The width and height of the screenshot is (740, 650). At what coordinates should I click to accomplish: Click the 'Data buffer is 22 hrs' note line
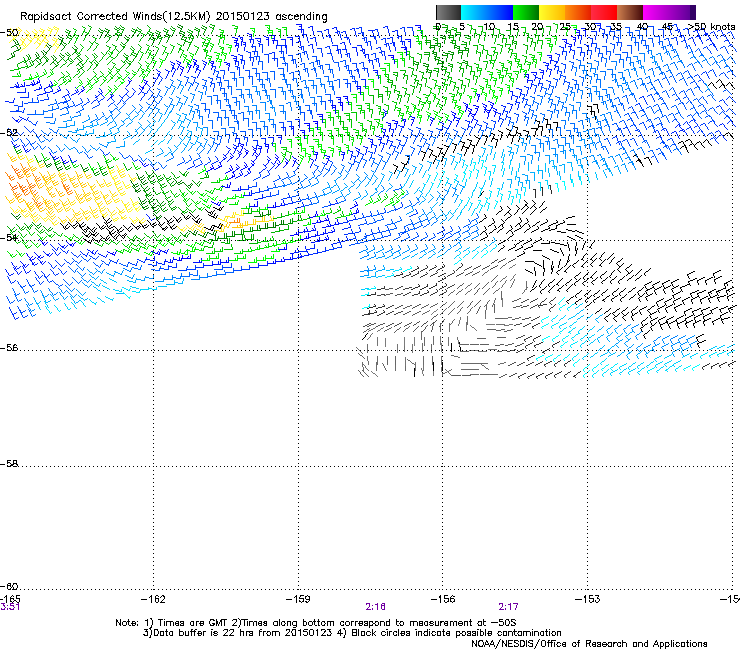tap(352, 633)
